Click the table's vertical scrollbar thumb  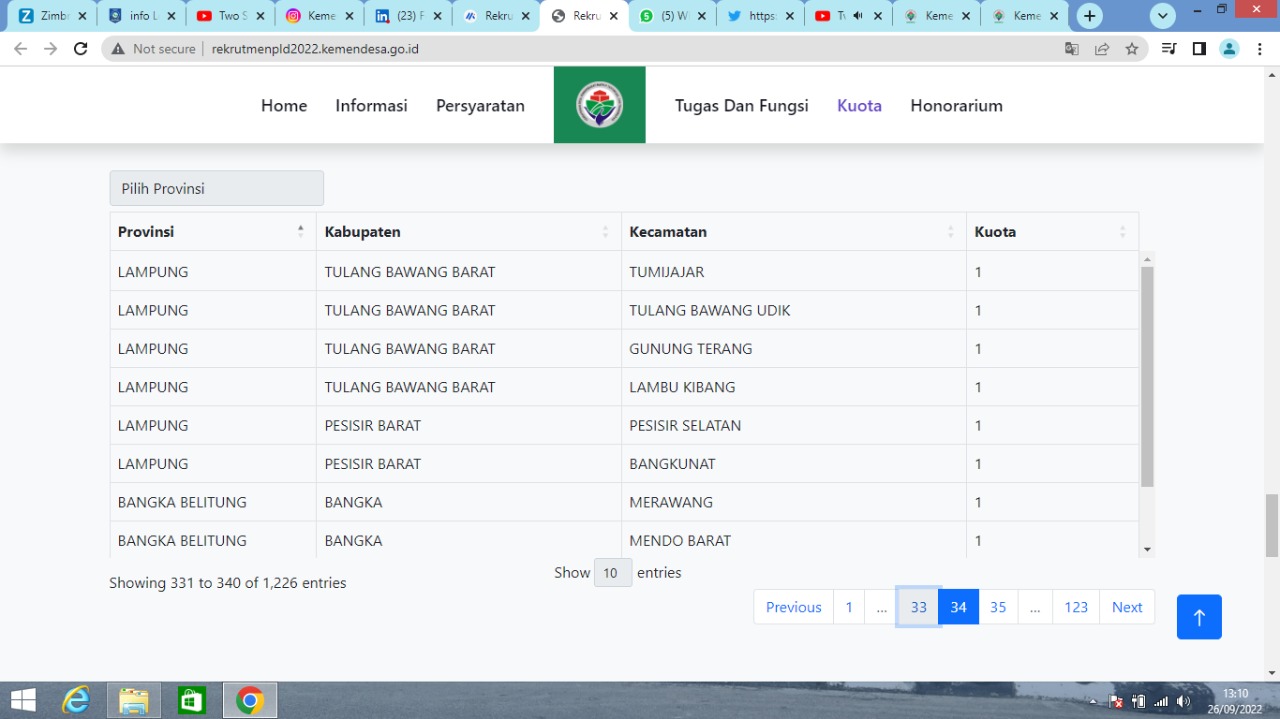pyautogui.click(x=1147, y=377)
